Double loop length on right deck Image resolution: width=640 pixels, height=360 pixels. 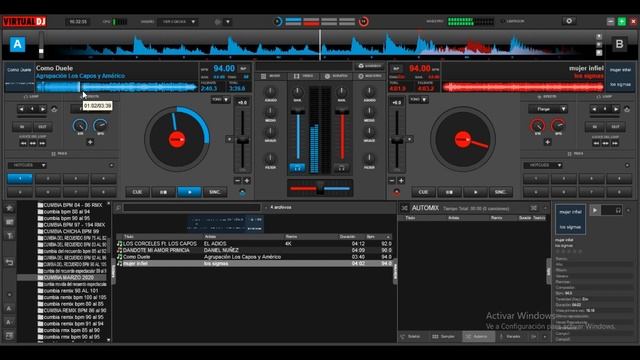pyautogui.click(x=616, y=109)
